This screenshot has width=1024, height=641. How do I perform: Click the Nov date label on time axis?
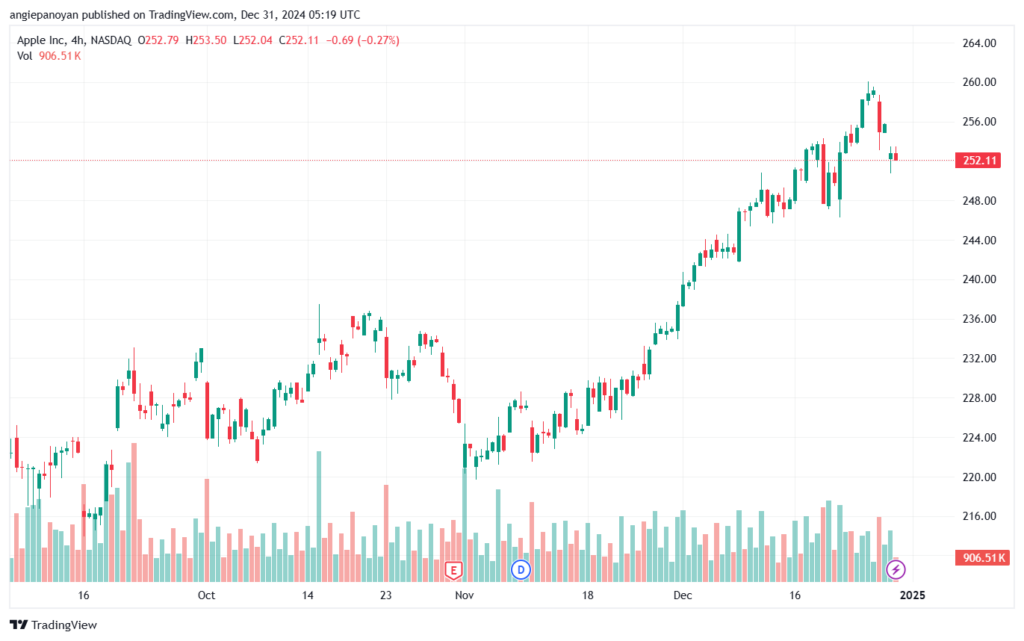click(x=464, y=595)
